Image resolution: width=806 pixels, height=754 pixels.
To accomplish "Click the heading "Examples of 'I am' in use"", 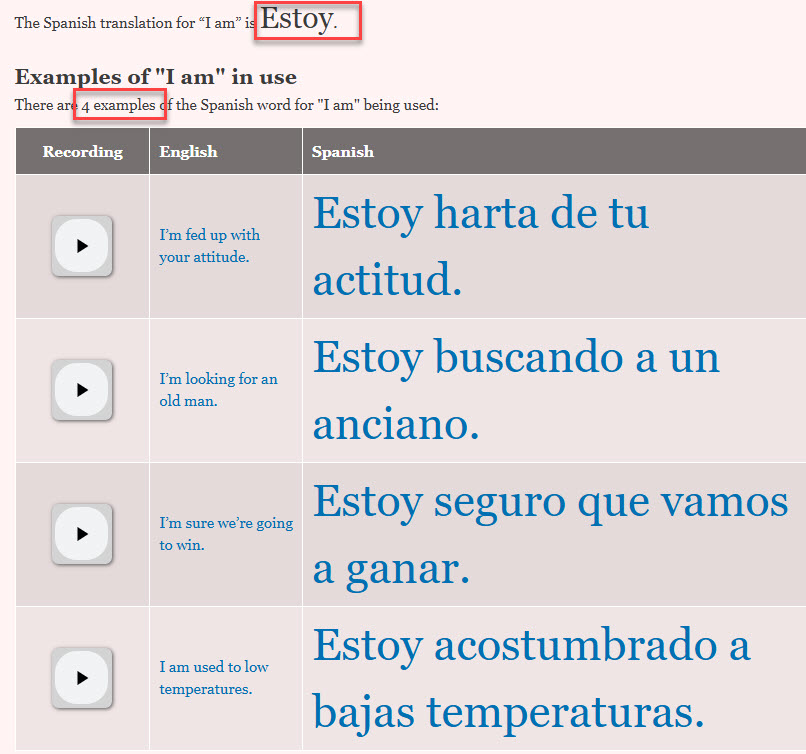I will click(155, 77).
